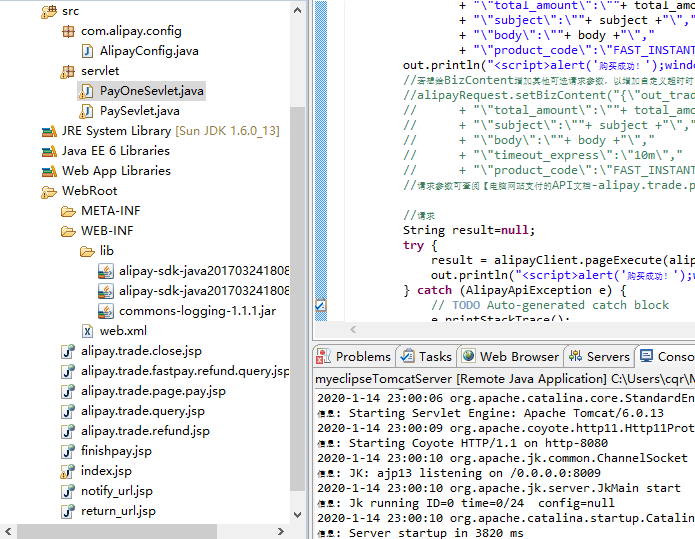The width and height of the screenshot is (695, 539).
Task: Select commons-logging-1.1.1.jar
Action: (197, 311)
